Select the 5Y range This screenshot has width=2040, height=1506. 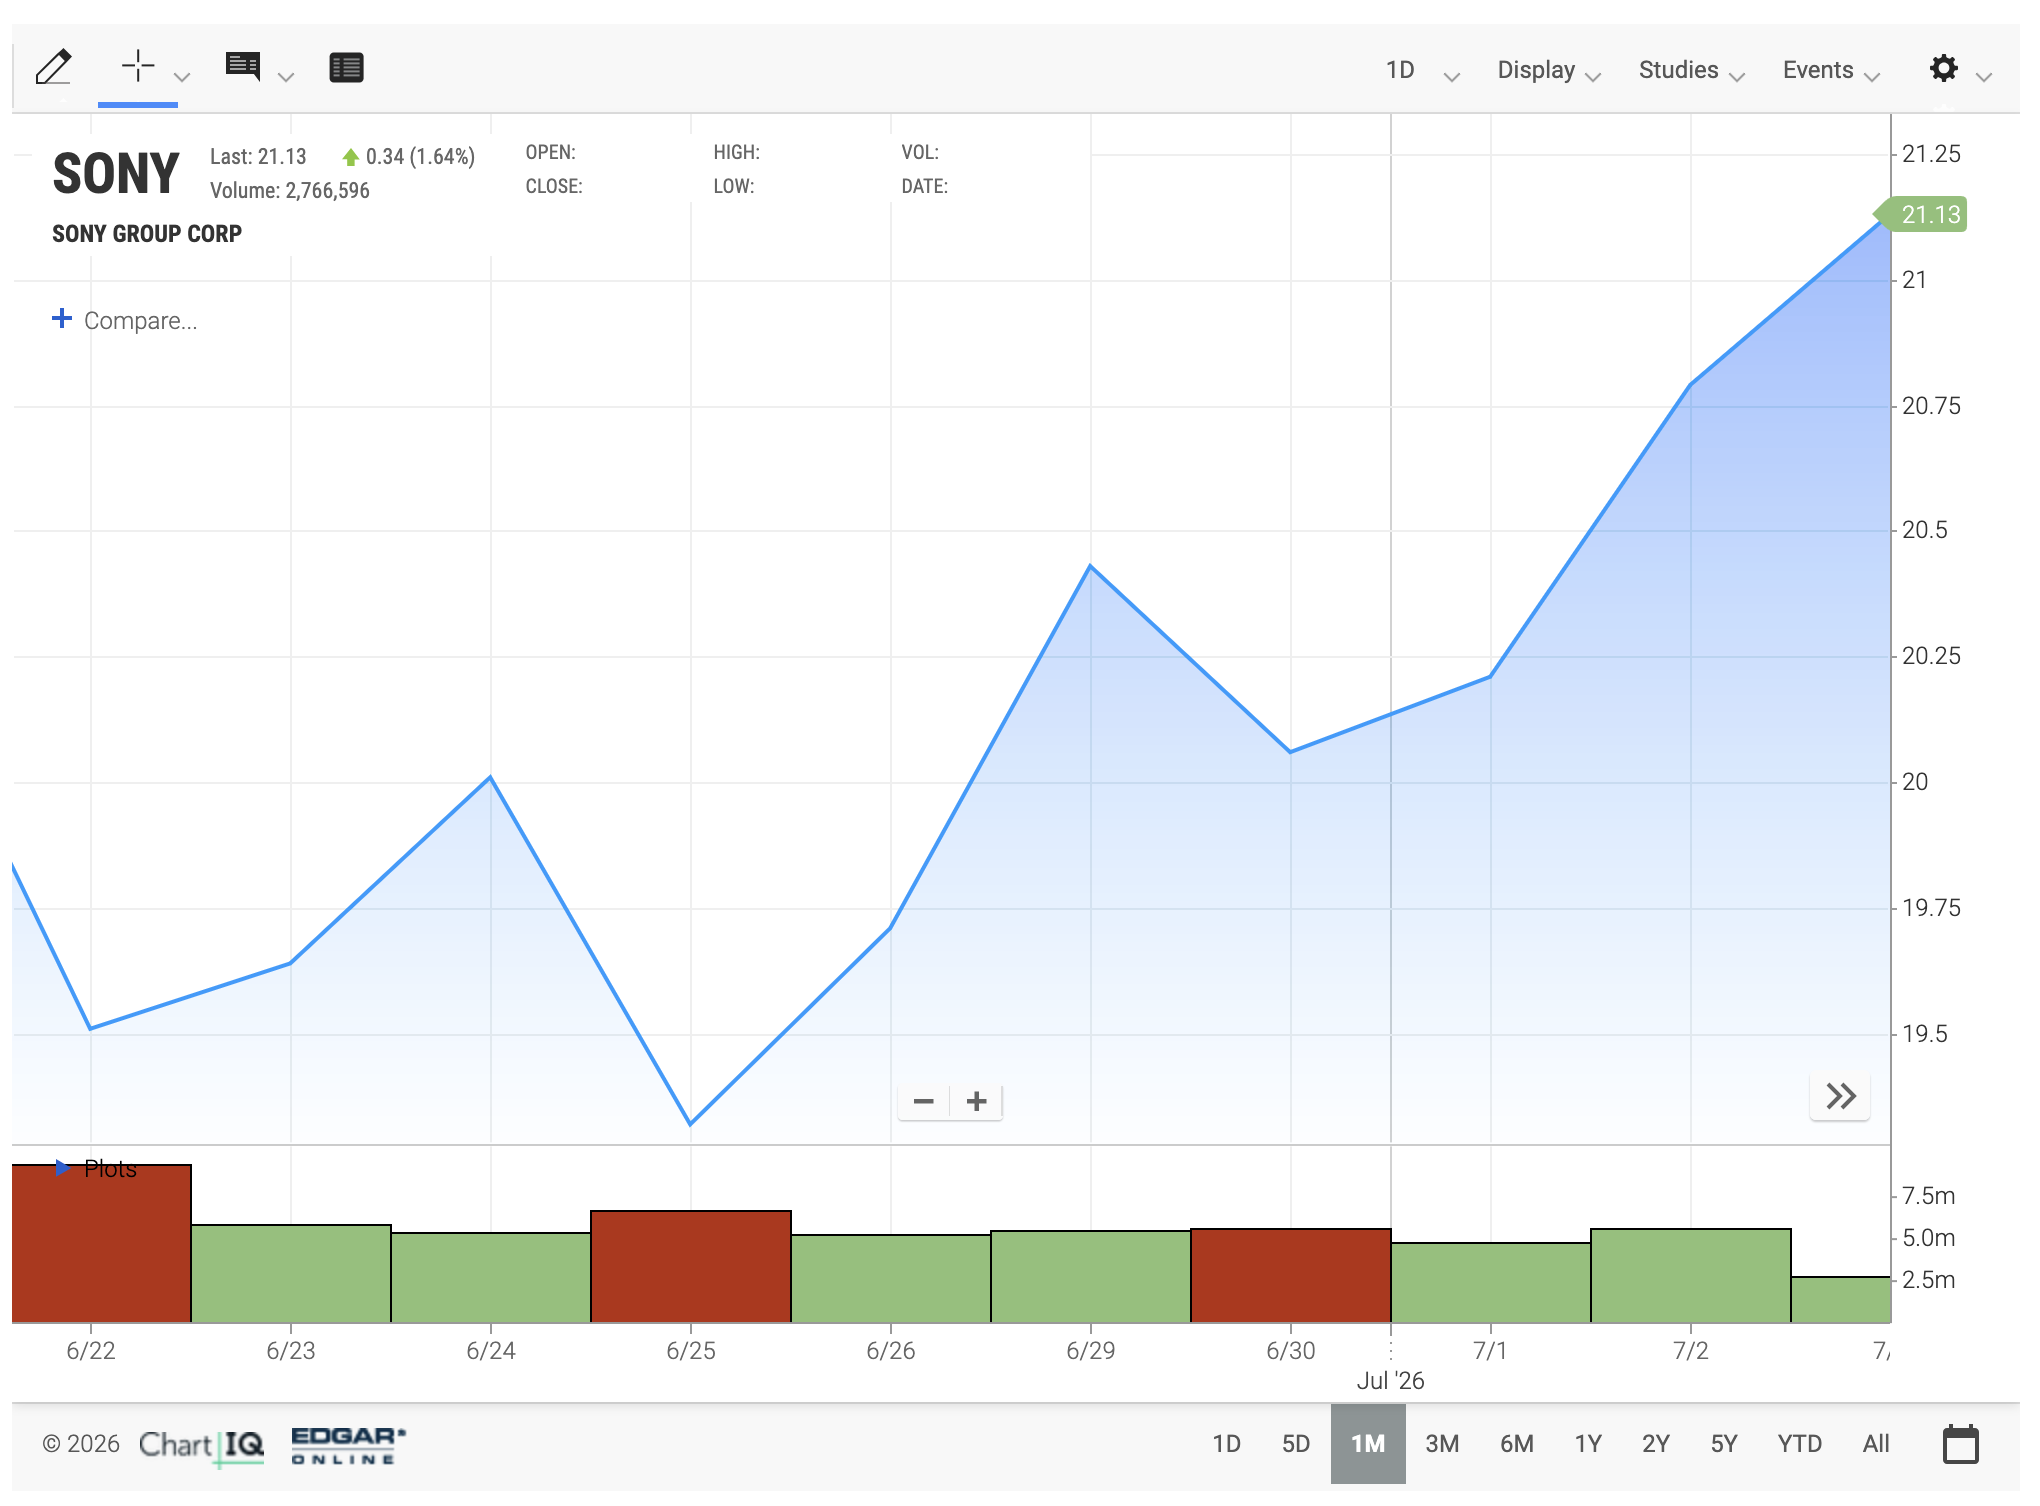point(1724,1443)
